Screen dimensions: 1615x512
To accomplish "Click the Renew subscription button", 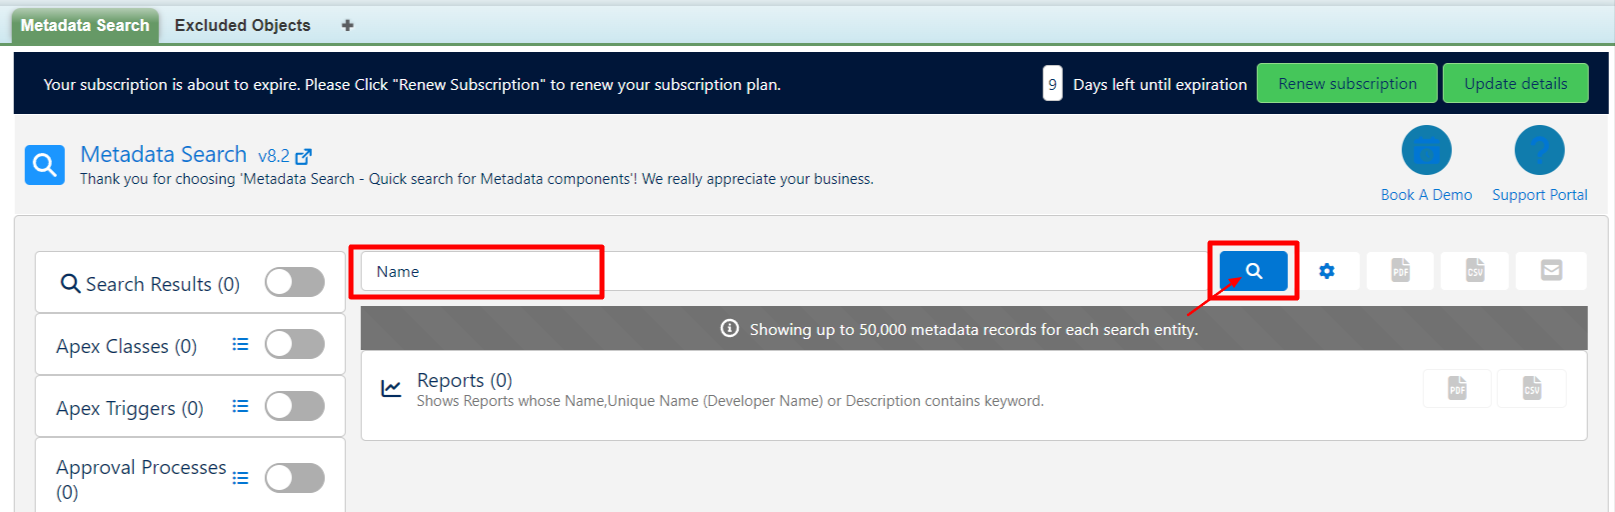I will [1347, 83].
